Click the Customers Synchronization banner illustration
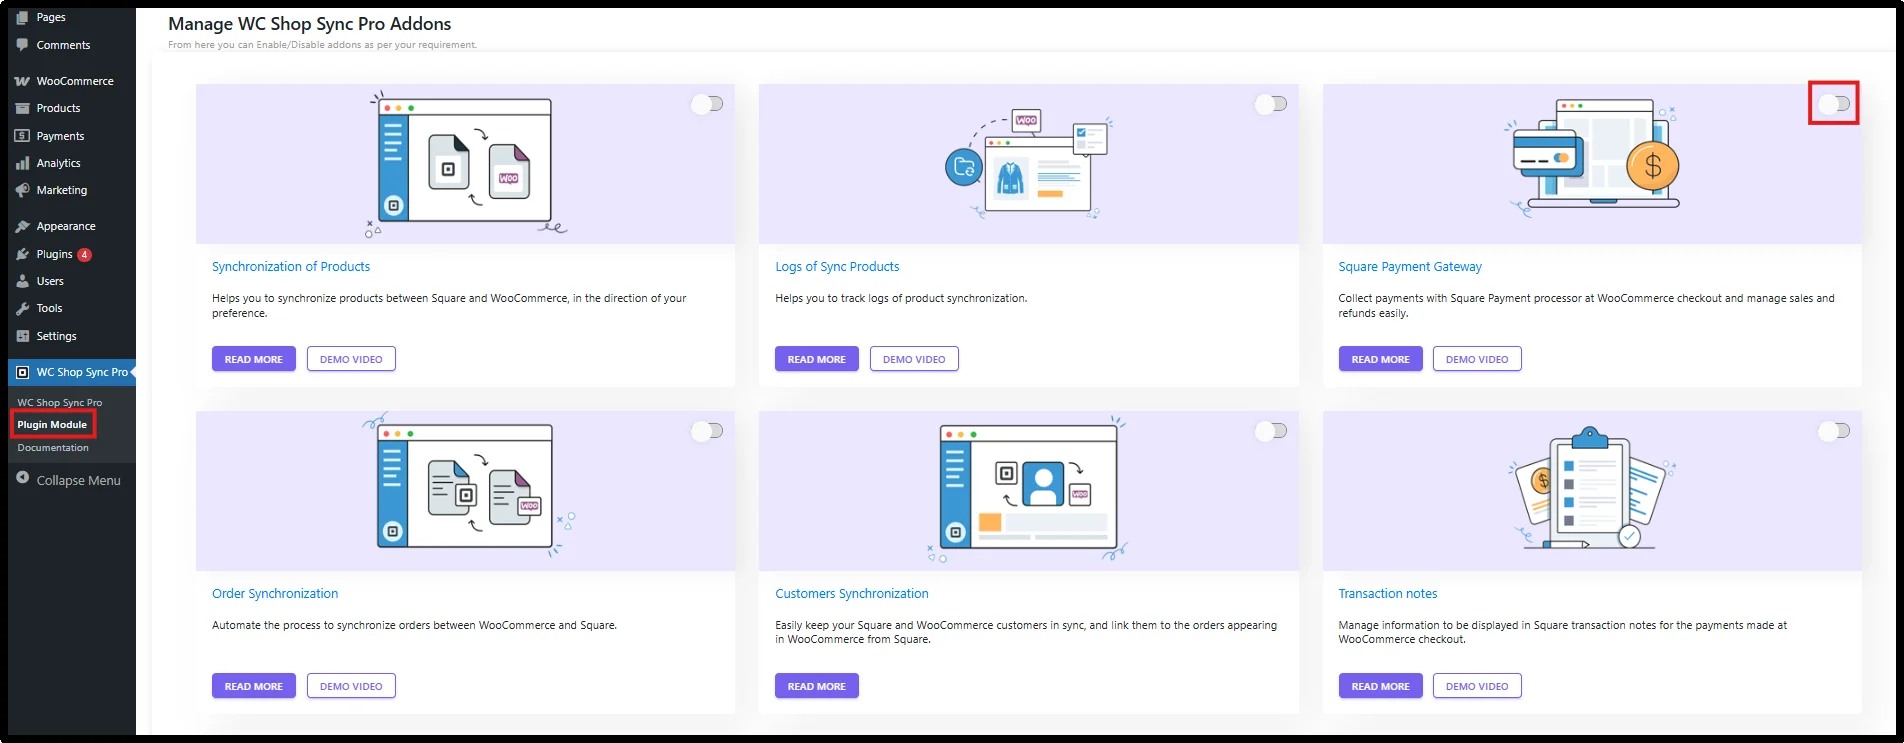The width and height of the screenshot is (1904, 743). [x=1029, y=491]
